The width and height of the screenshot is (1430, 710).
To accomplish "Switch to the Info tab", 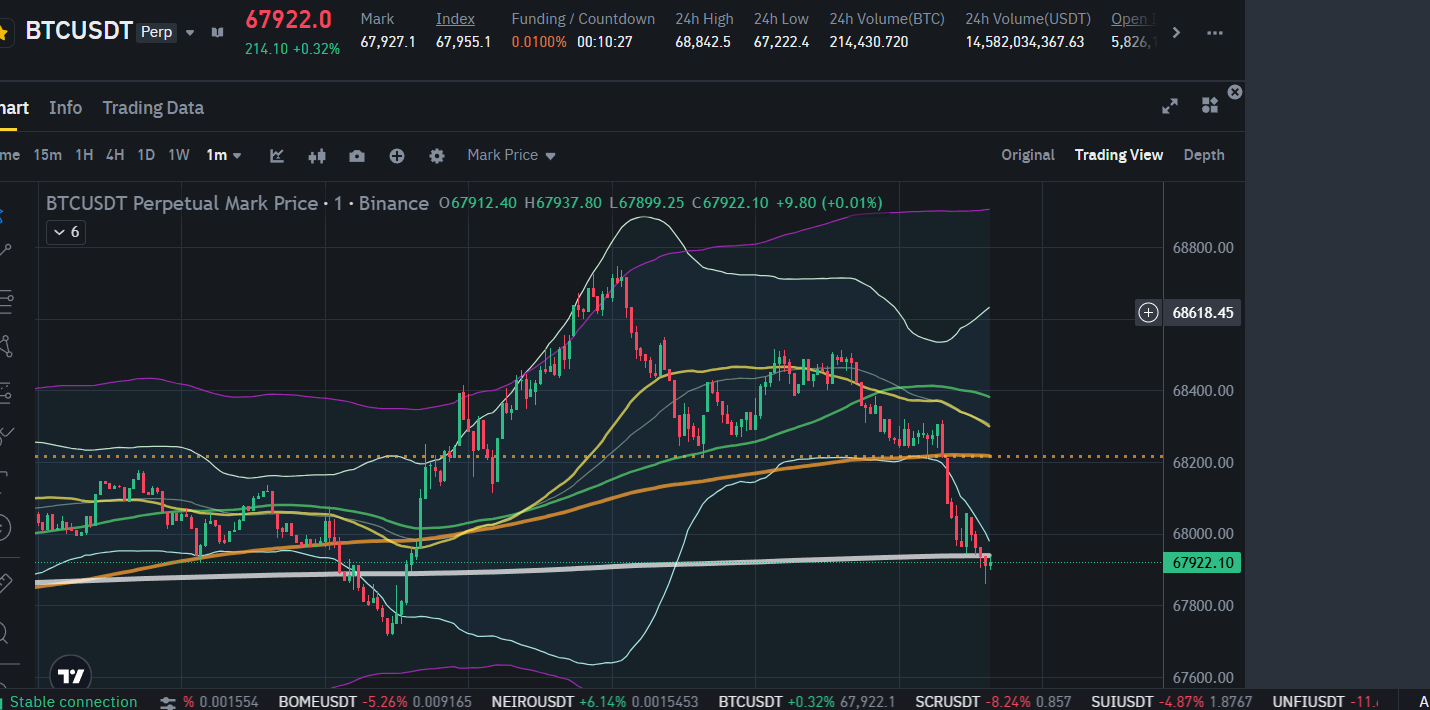I will (65, 107).
